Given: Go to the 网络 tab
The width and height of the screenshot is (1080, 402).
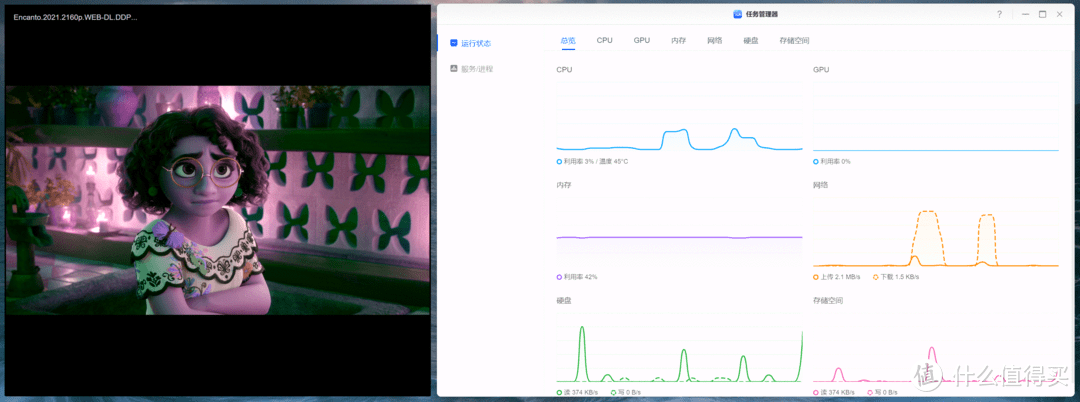Looking at the screenshot, I should [x=715, y=41].
